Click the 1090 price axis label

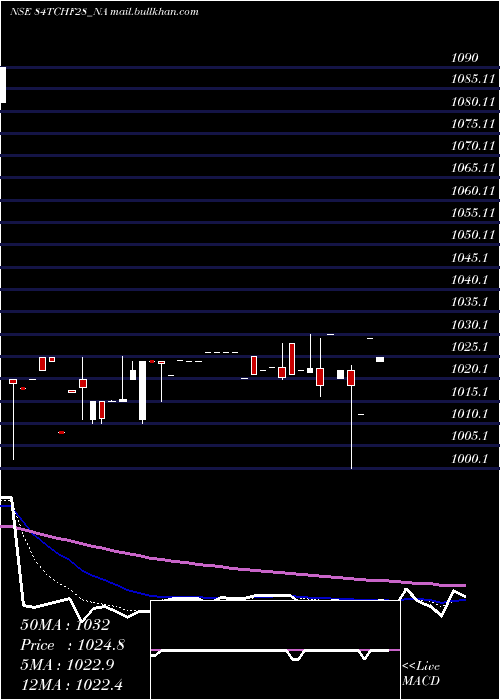pyautogui.click(x=465, y=57)
